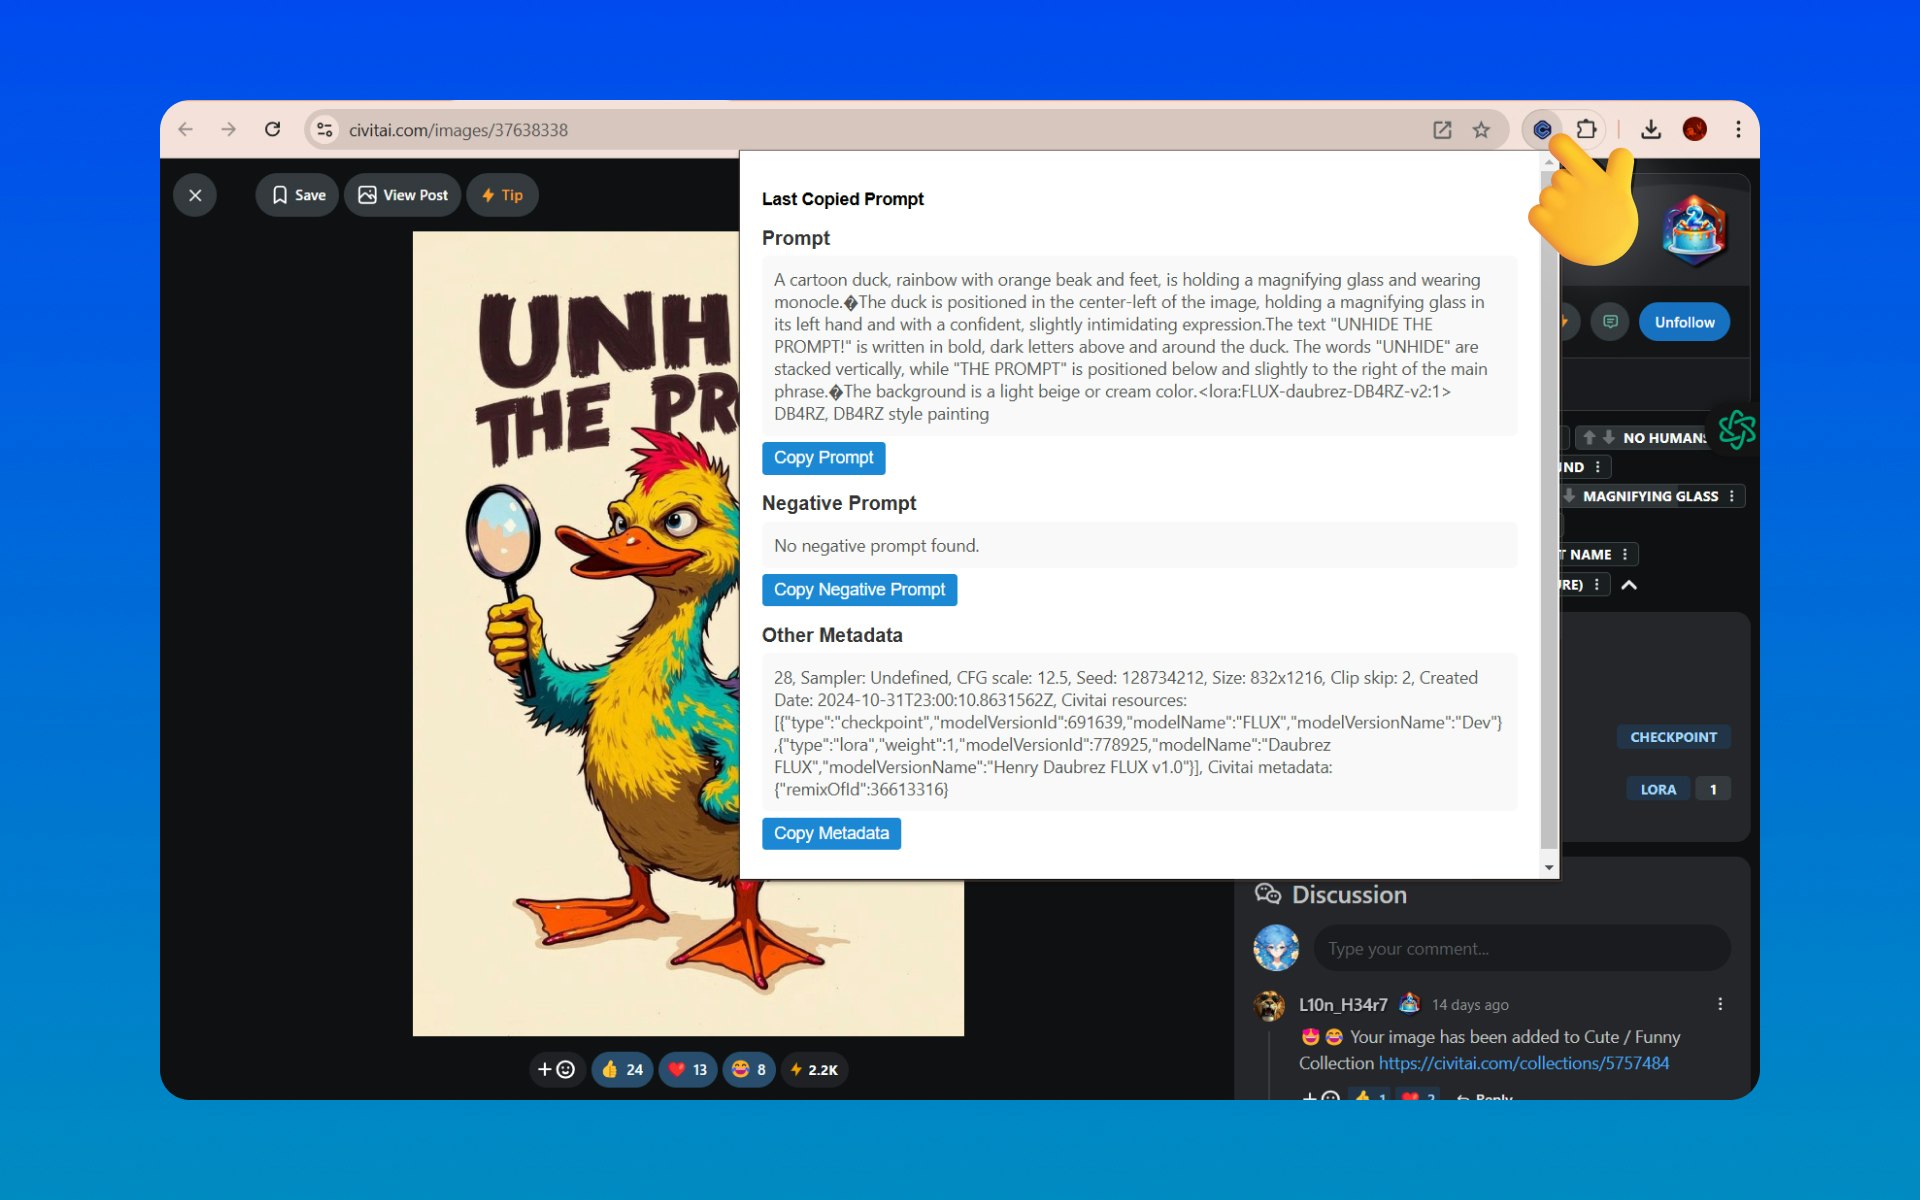Tip the creator with Buzz
This screenshot has width=1920, height=1200.
click(503, 195)
